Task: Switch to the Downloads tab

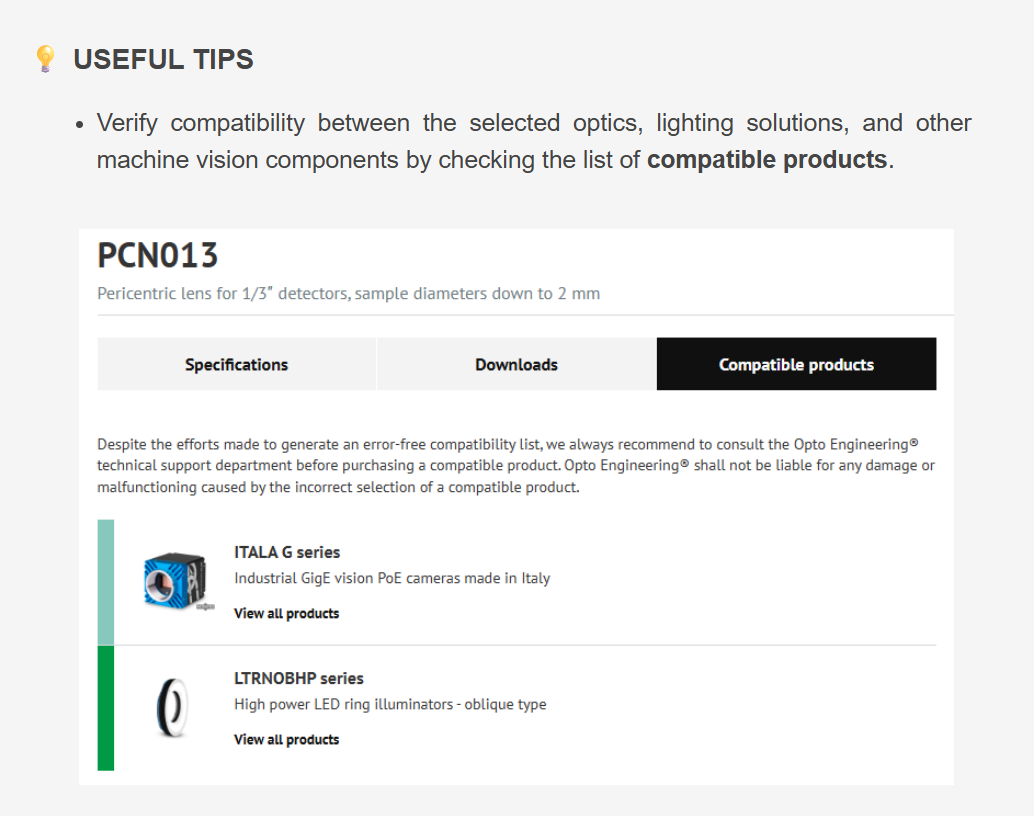Action: click(516, 364)
